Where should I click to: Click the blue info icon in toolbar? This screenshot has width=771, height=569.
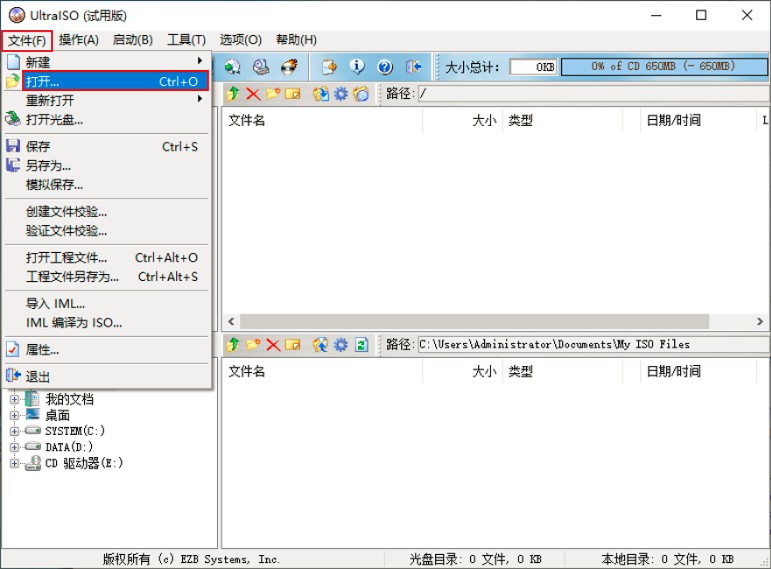(x=357, y=67)
